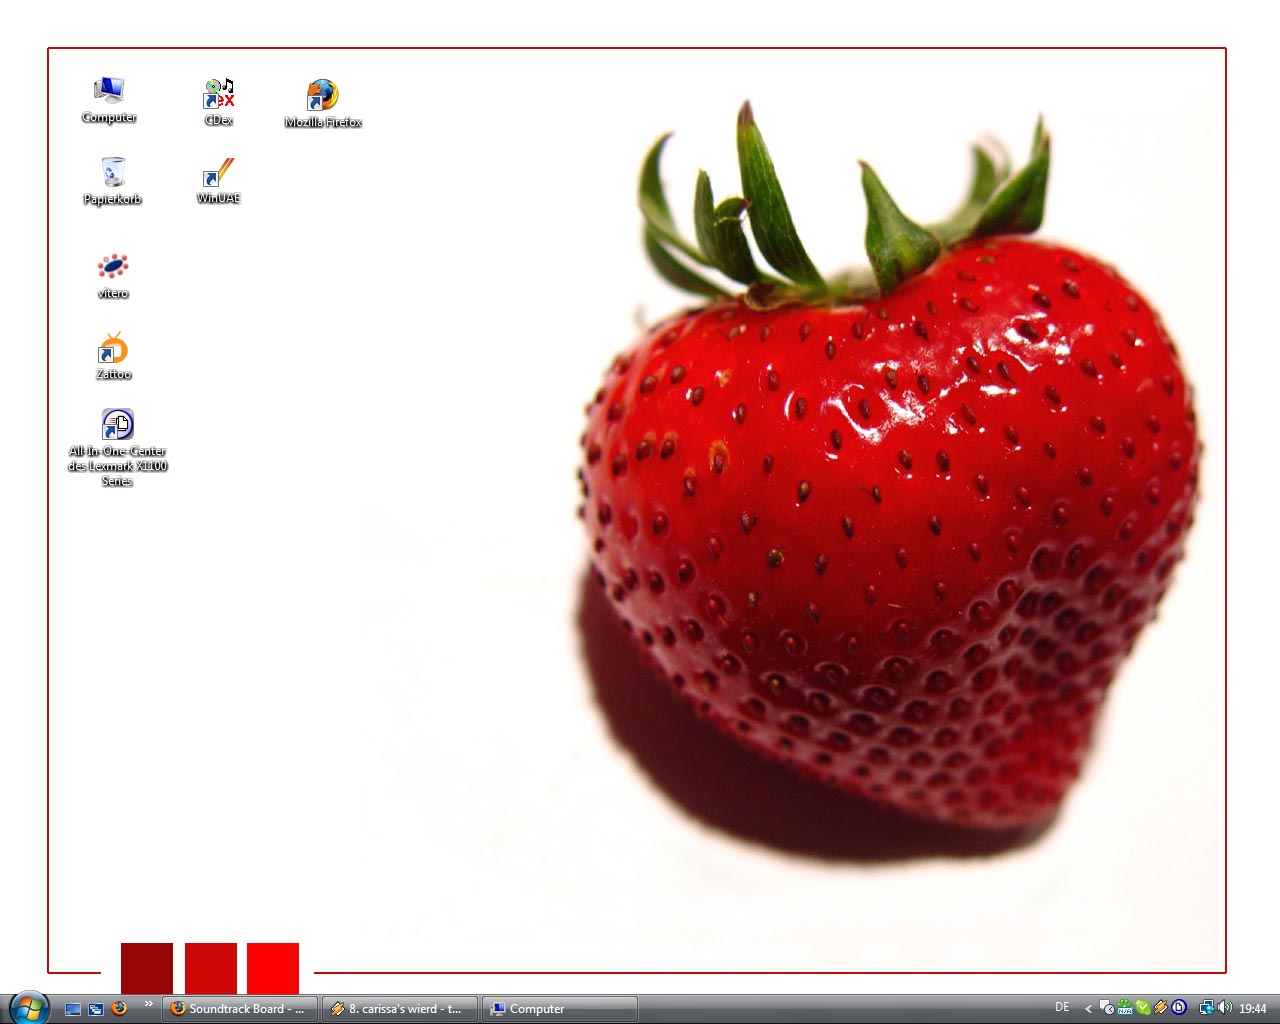This screenshot has width=1280, height=1024.
Task: Select the Lexmark All-In-One-Center shortcut
Action: (x=117, y=426)
